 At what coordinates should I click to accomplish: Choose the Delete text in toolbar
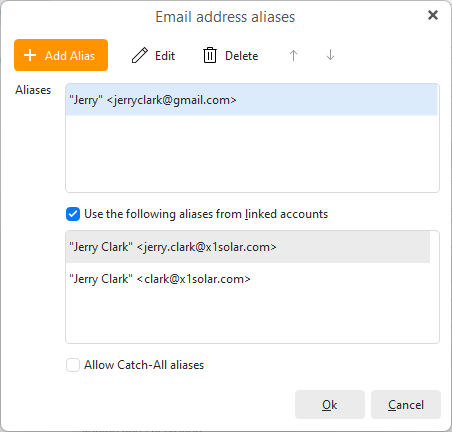coord(242,56)
